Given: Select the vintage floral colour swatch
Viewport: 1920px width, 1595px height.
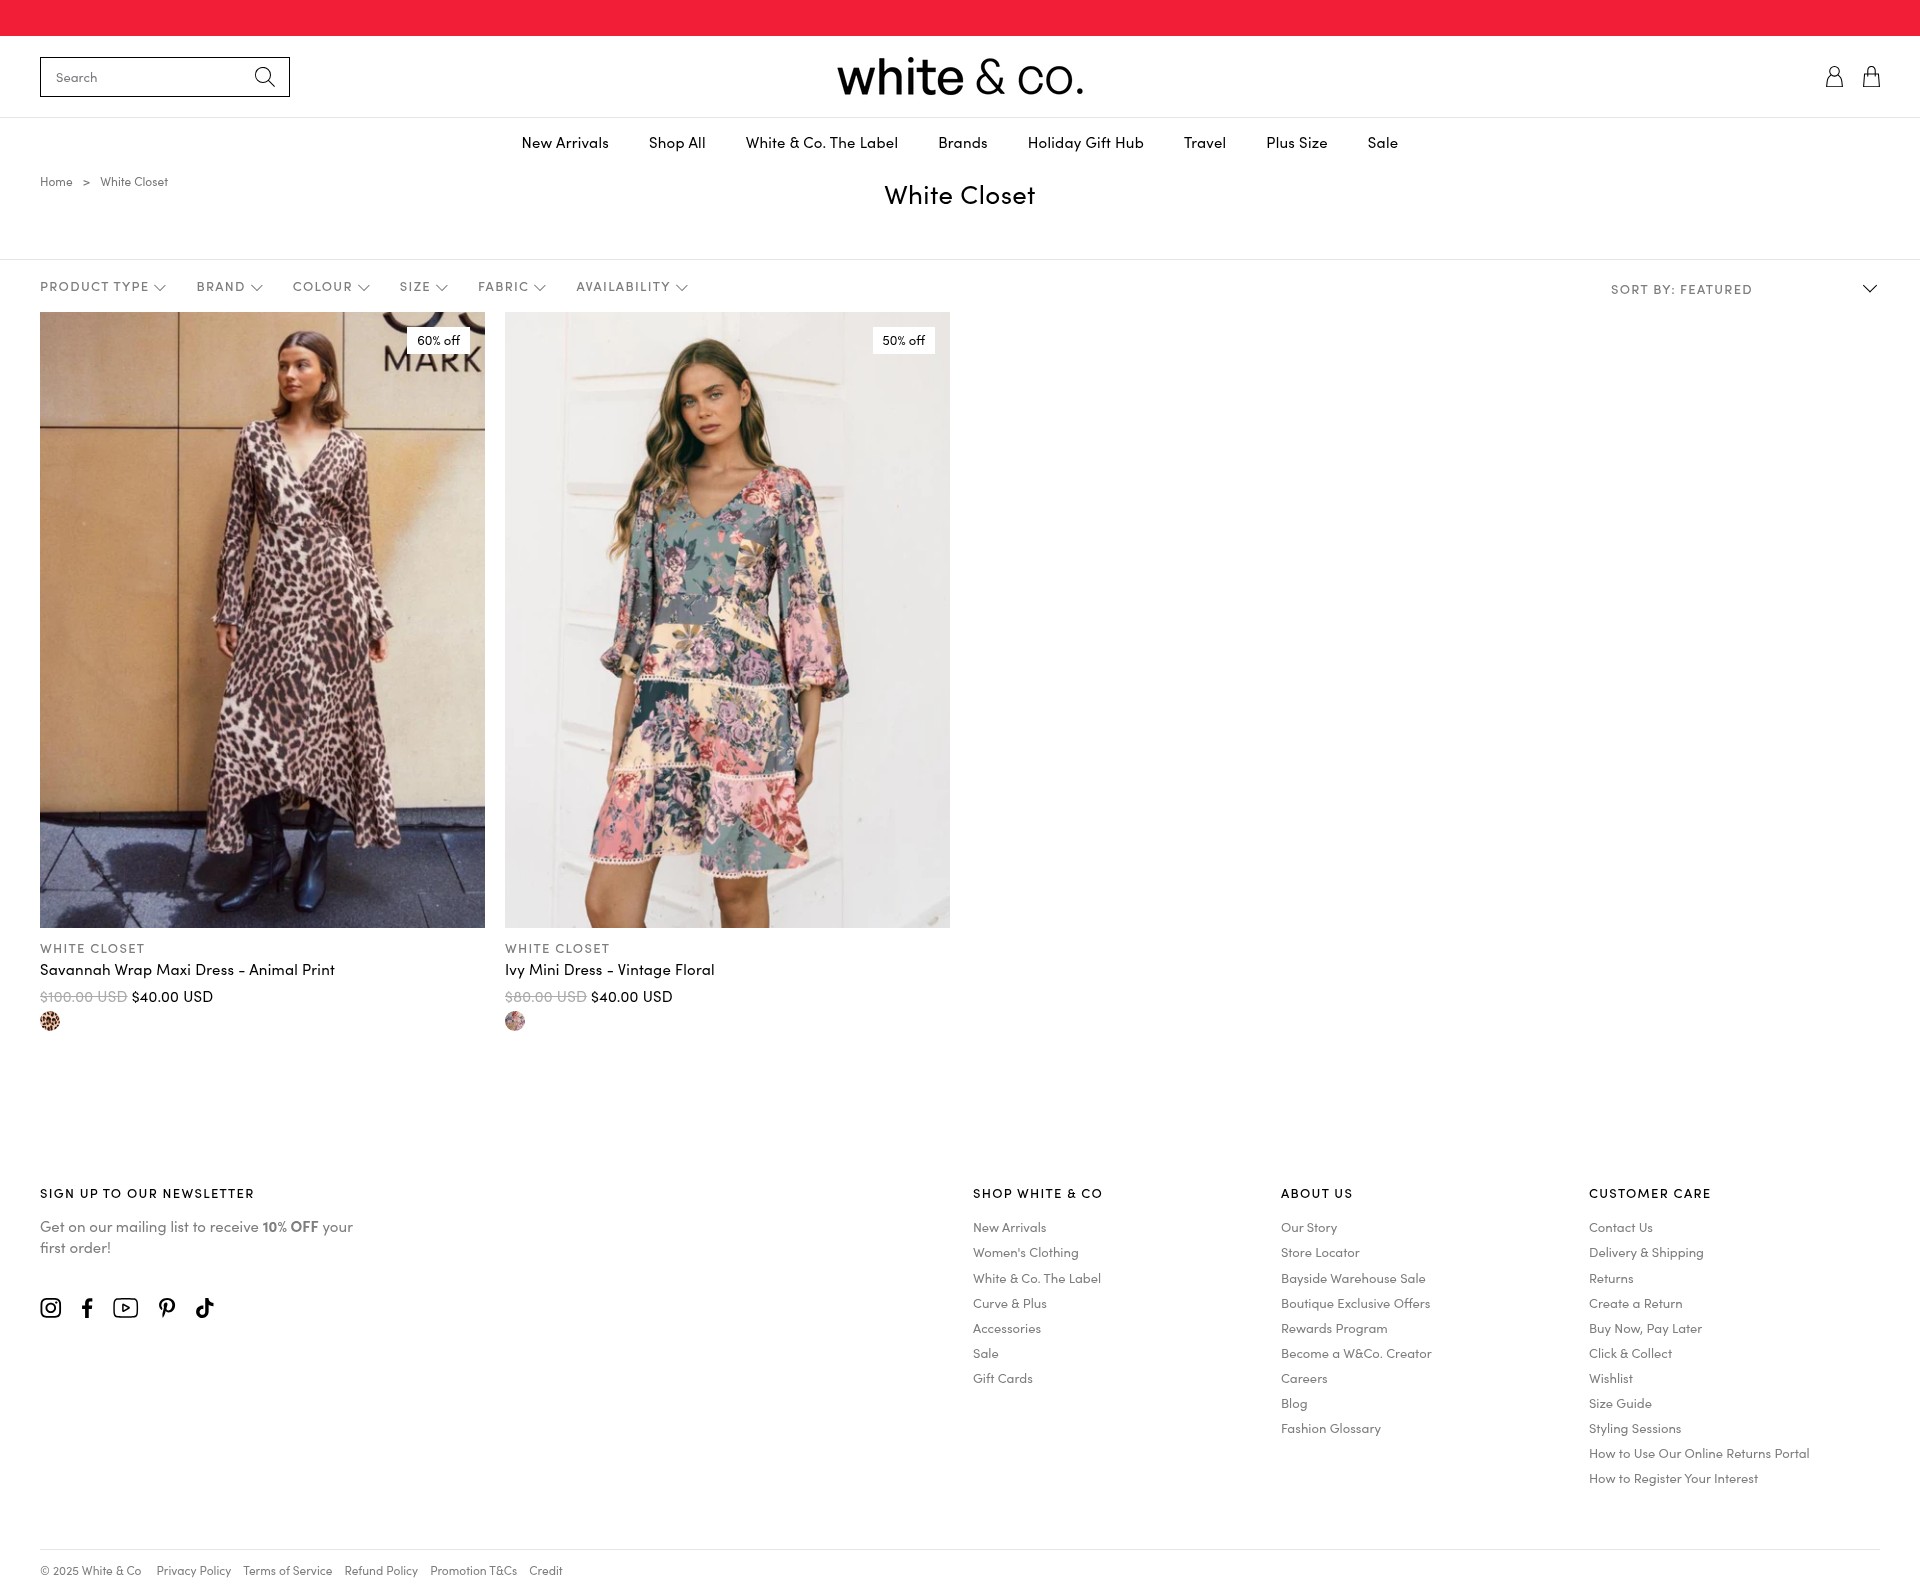Looking at the screenshot, I should pos(515,1021).
